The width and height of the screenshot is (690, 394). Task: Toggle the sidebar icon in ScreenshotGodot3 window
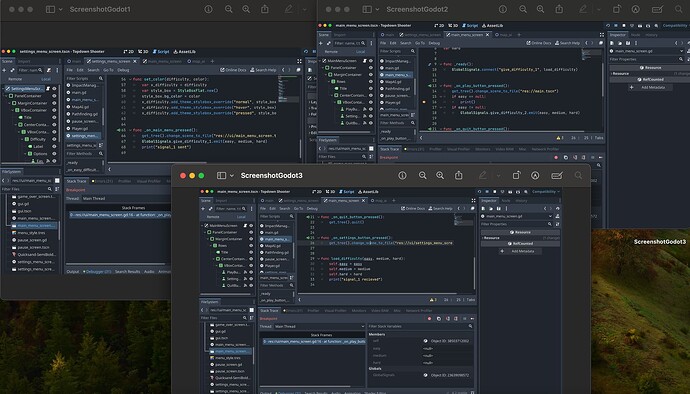[221, 176]
